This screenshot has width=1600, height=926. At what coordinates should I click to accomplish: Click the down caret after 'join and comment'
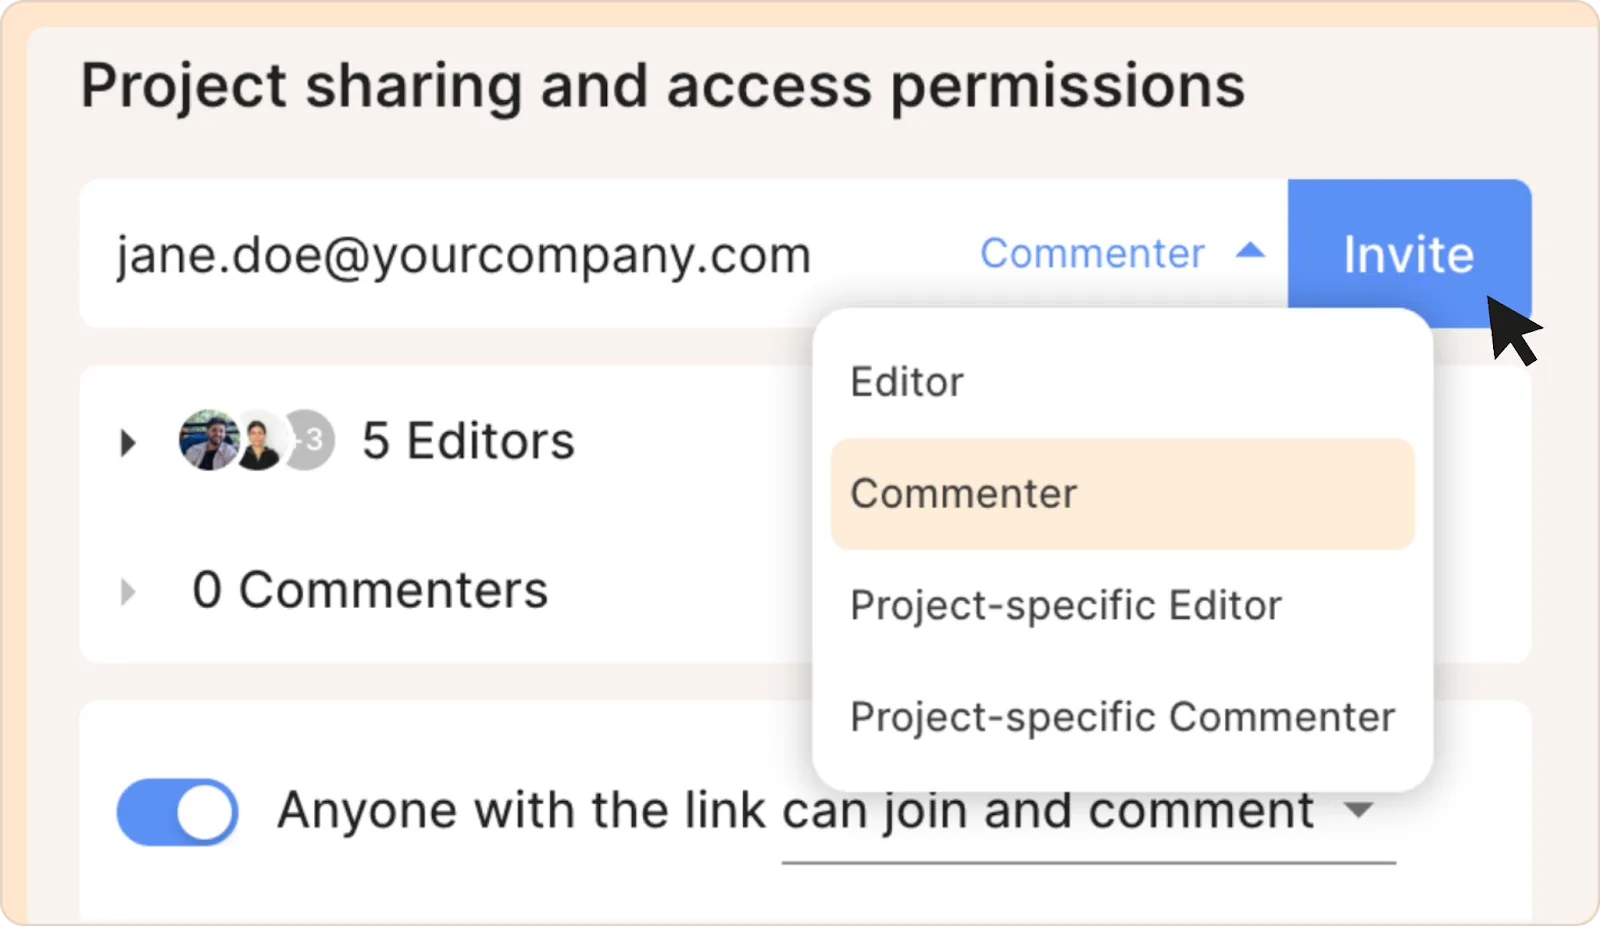(1358, 809)
